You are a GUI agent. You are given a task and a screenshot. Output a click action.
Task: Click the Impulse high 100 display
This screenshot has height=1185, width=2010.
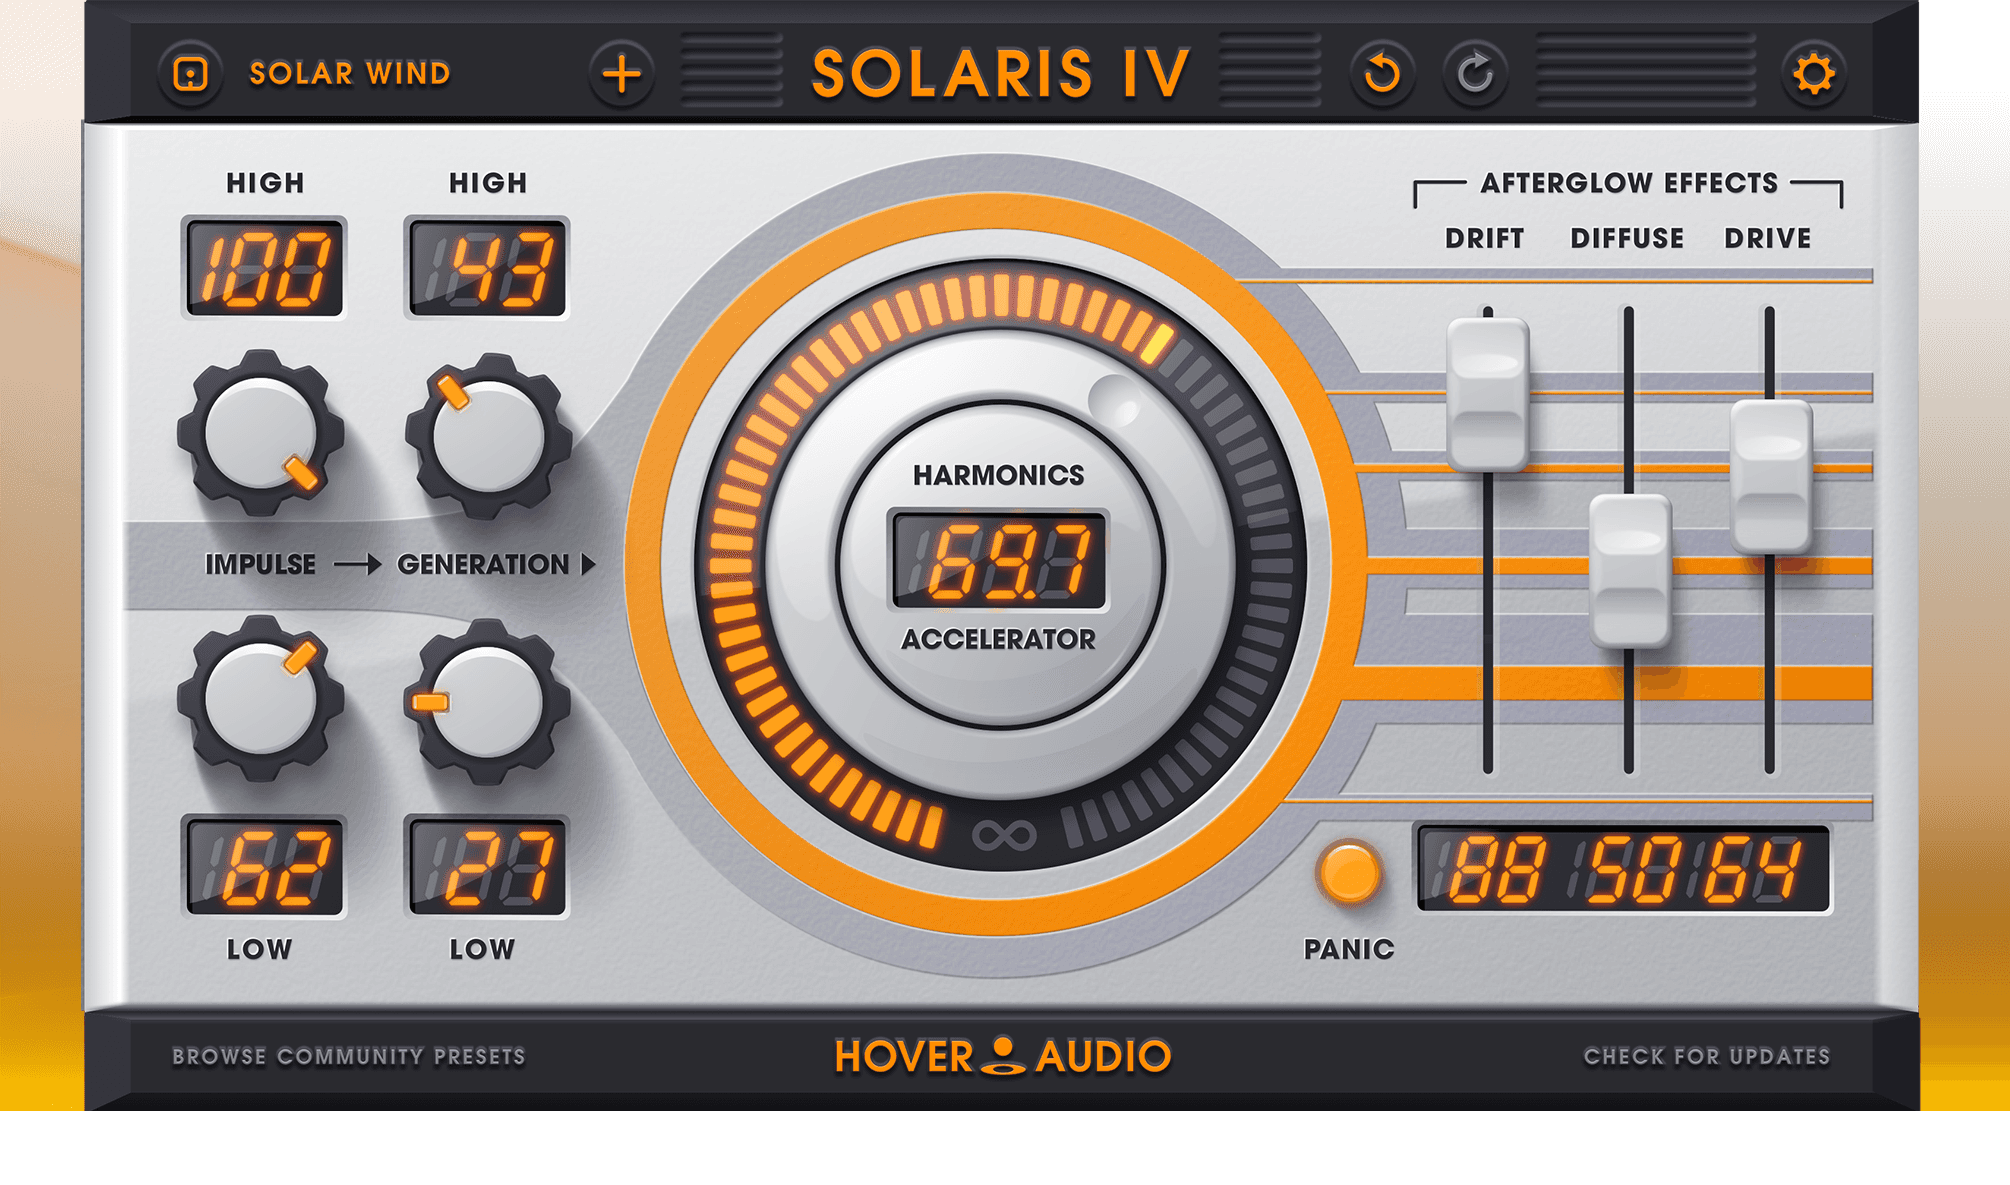264,268
